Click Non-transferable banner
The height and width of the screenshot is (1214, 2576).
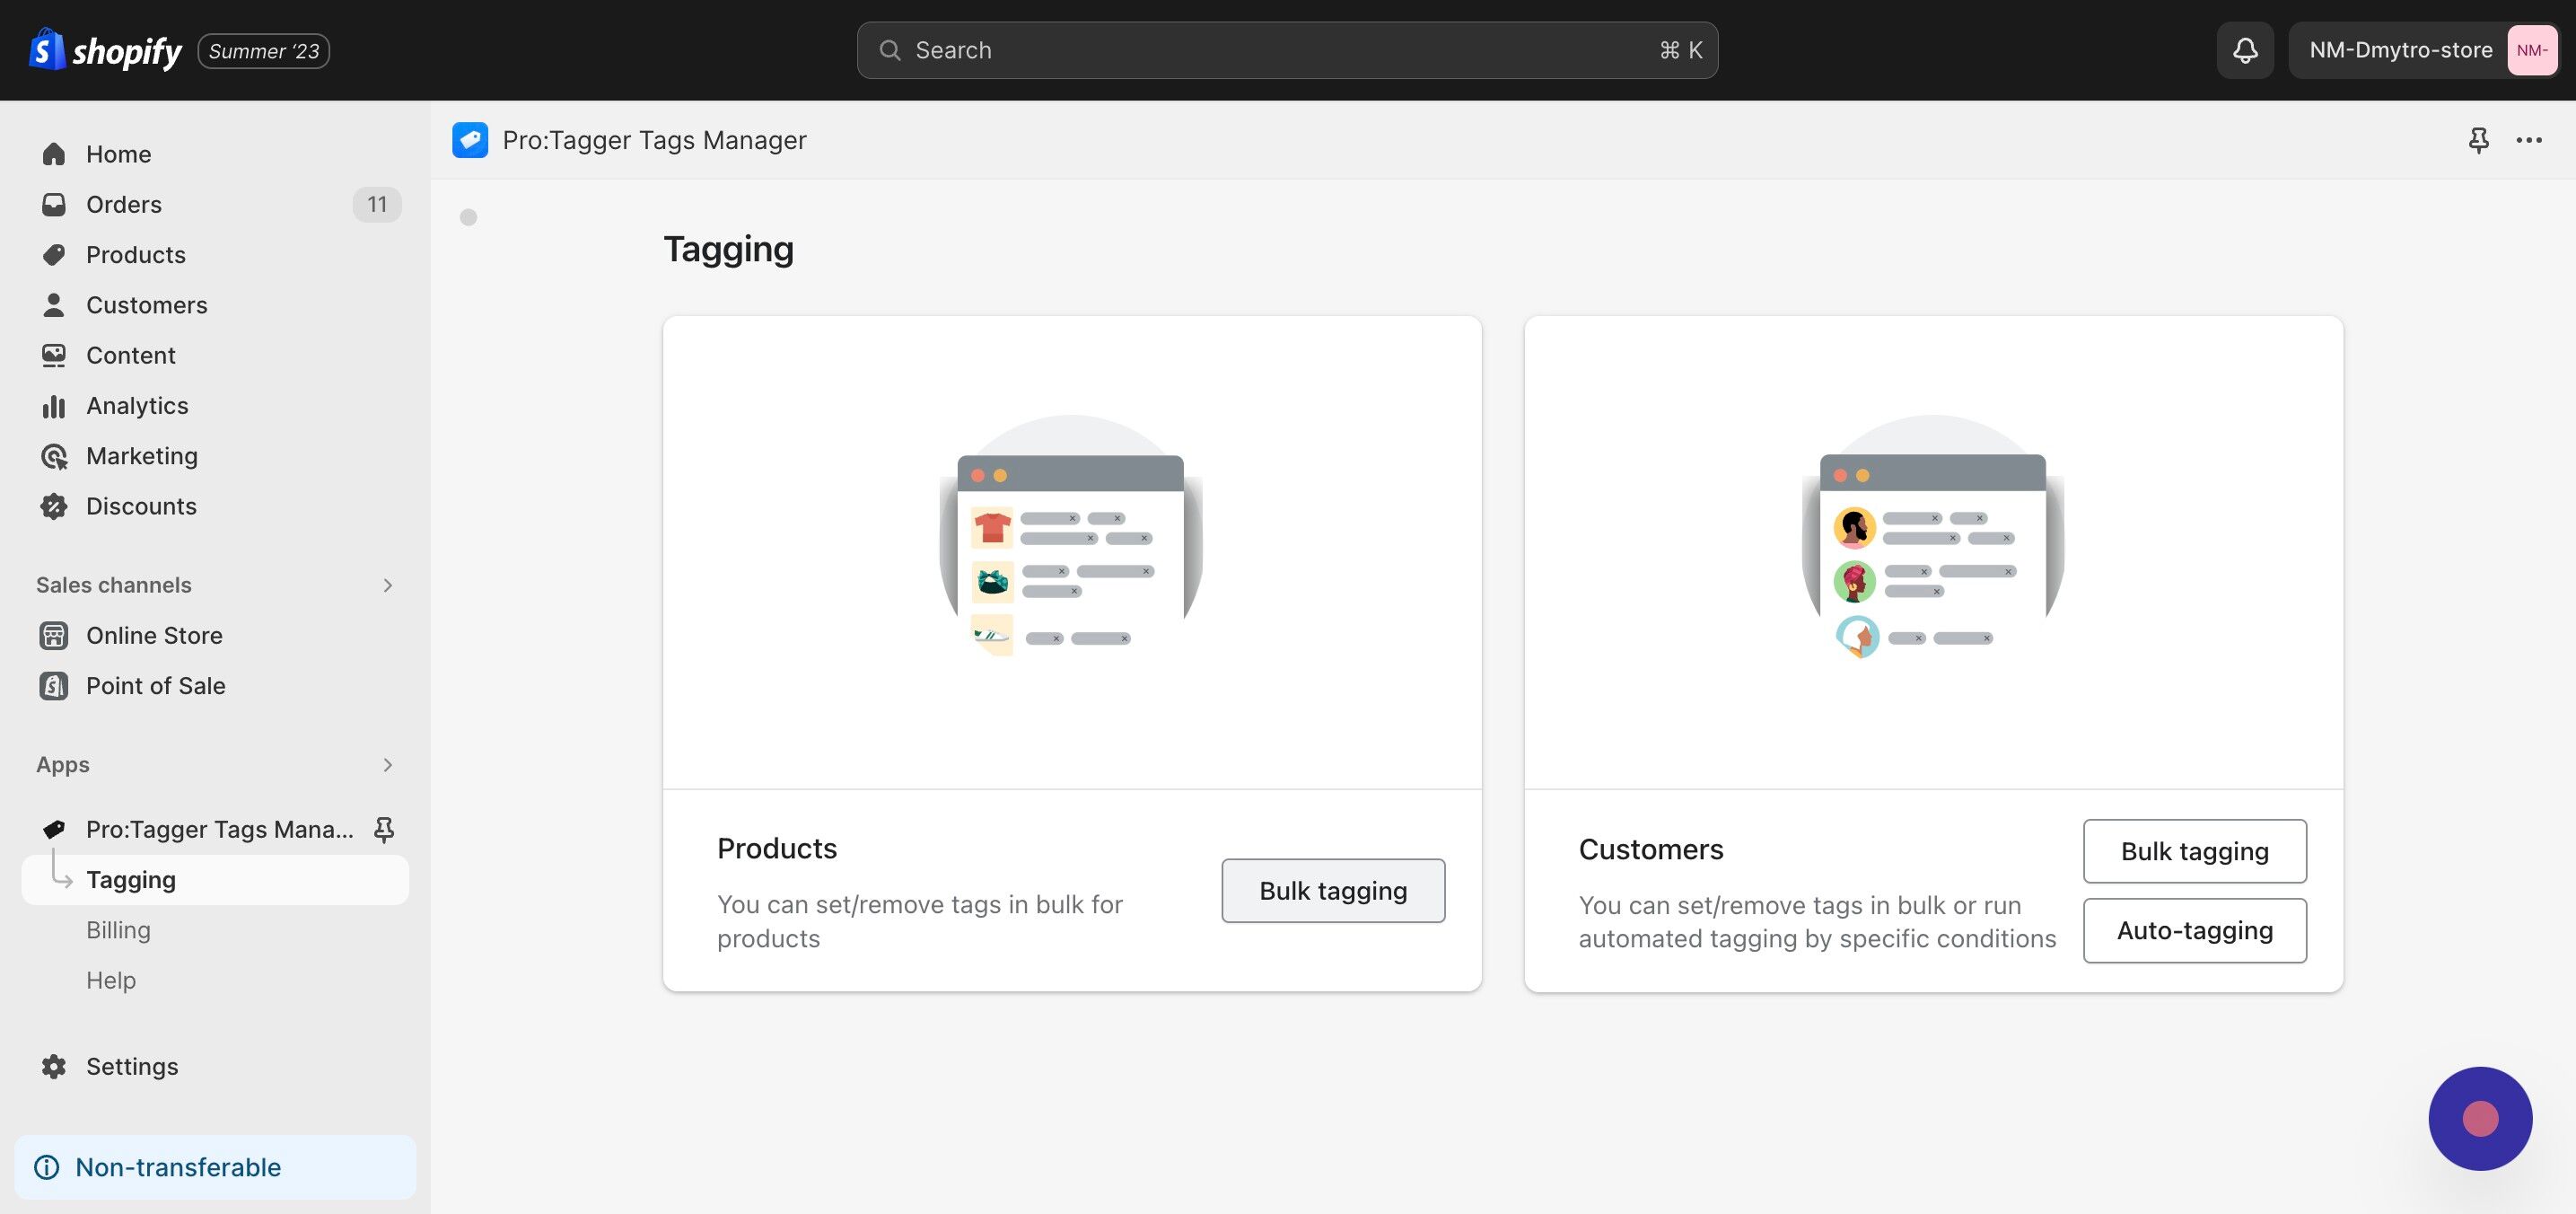215,1167
